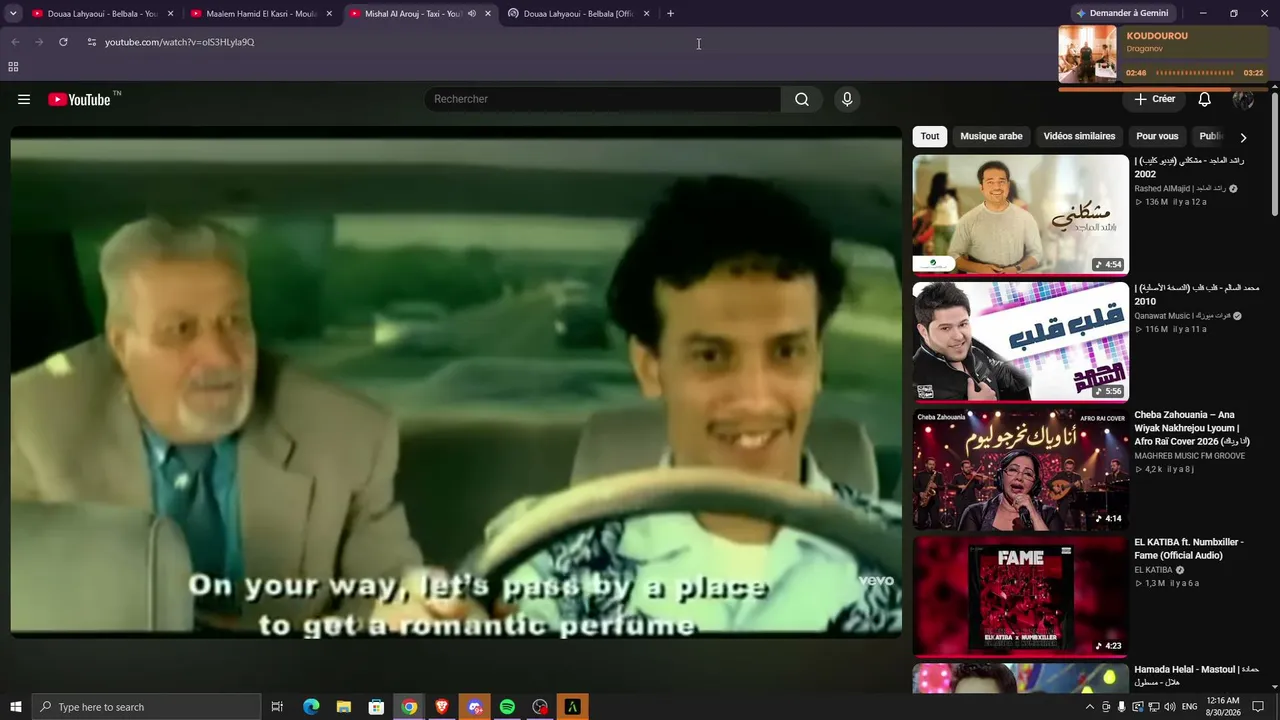1280x720 pixels.
Task: Open the YouTube guide hamburger menu
Action: coord(24,99)
